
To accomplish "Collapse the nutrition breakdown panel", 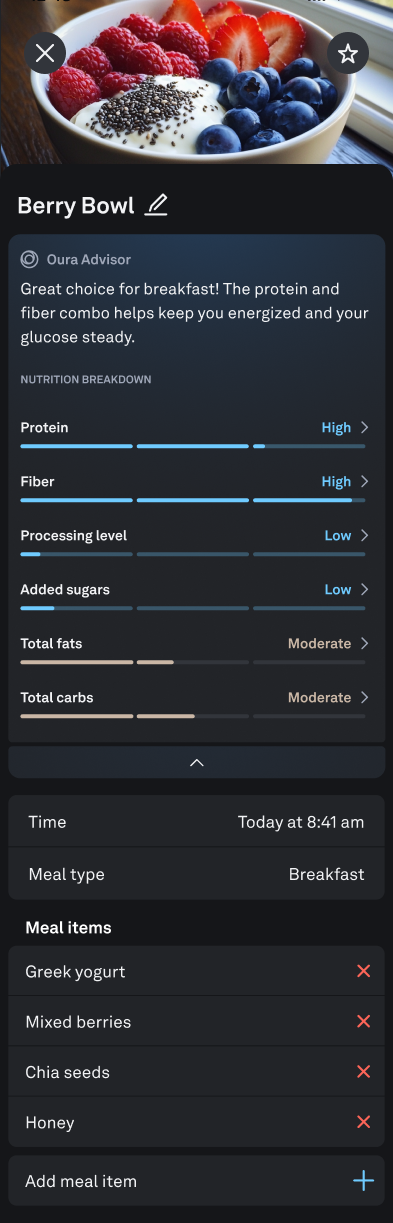I will (197, 762).
